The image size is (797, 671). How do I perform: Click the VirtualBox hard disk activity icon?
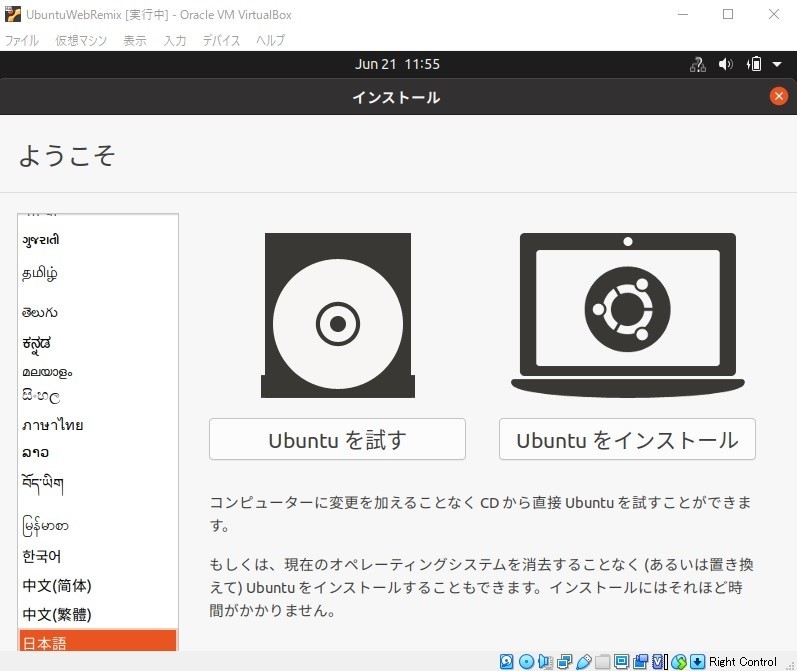(507, 661)
